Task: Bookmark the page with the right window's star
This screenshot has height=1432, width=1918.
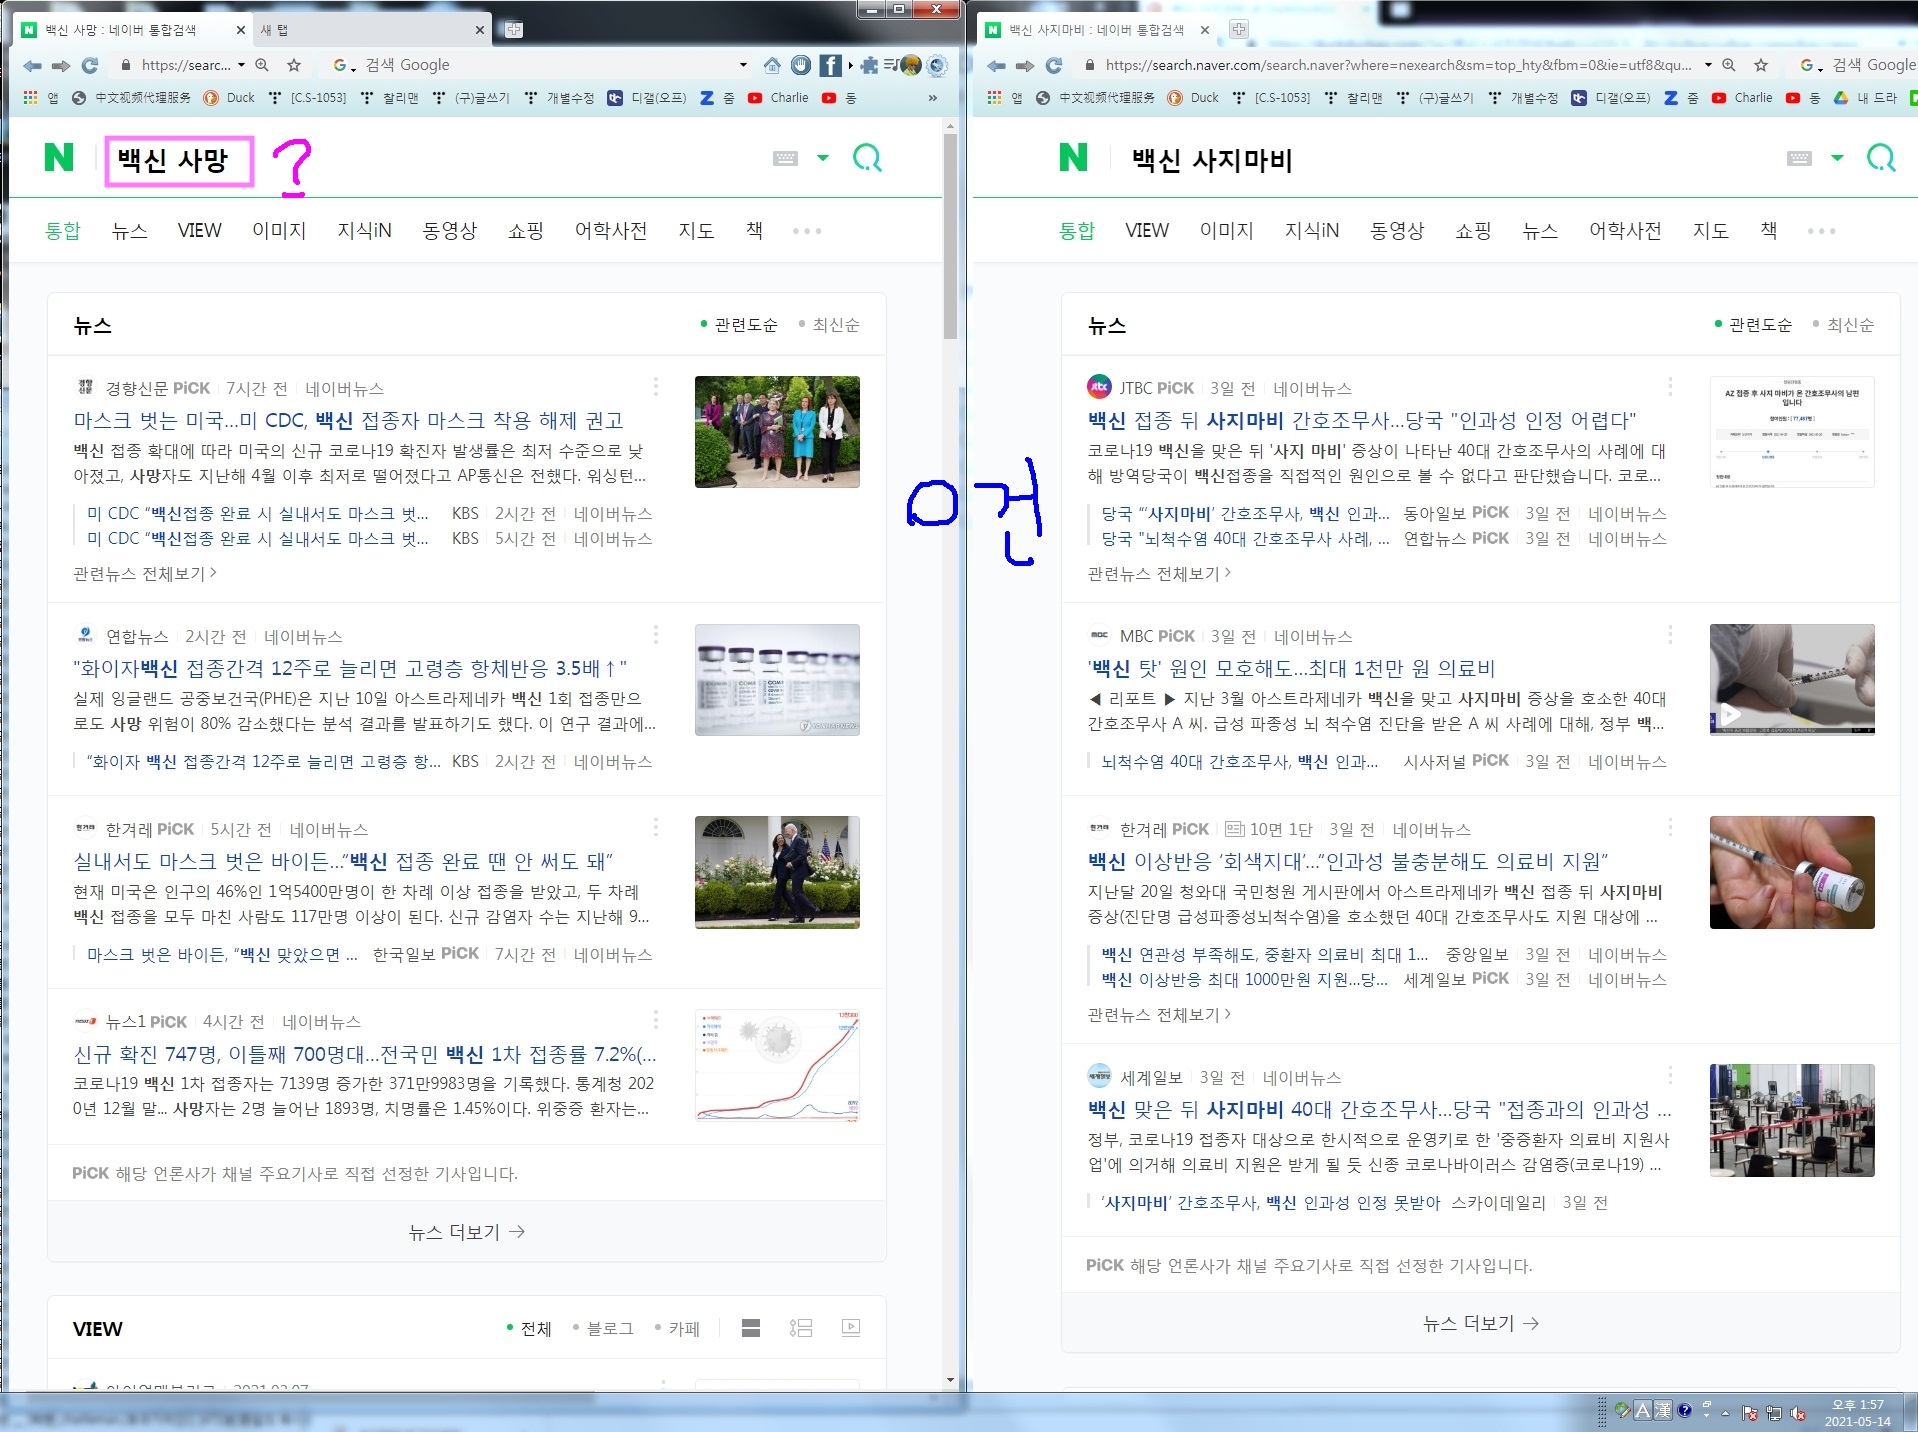Action: click(1761, 65)
